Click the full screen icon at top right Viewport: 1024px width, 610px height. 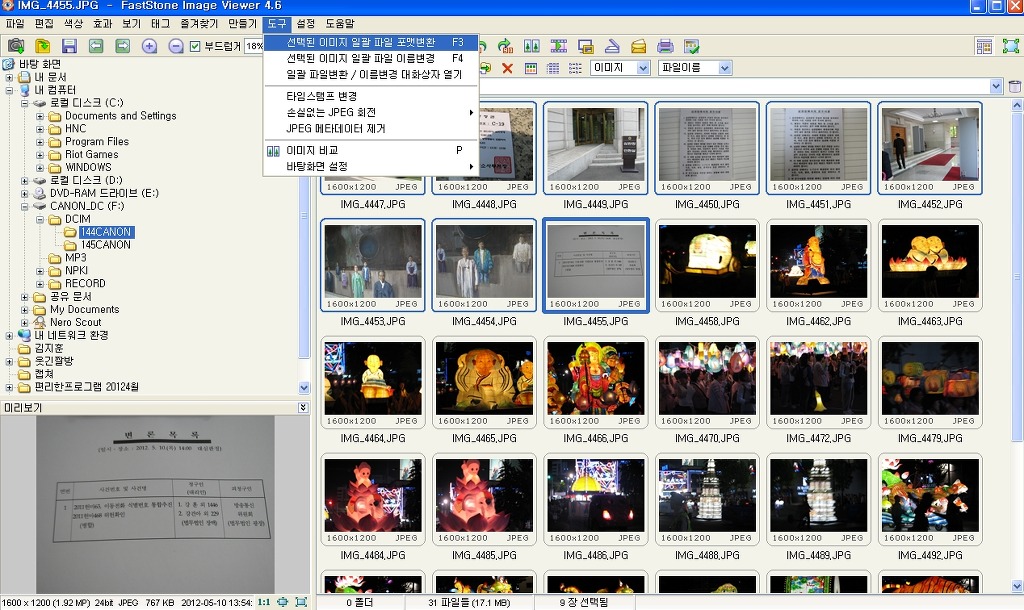[x=1012, y=46]
